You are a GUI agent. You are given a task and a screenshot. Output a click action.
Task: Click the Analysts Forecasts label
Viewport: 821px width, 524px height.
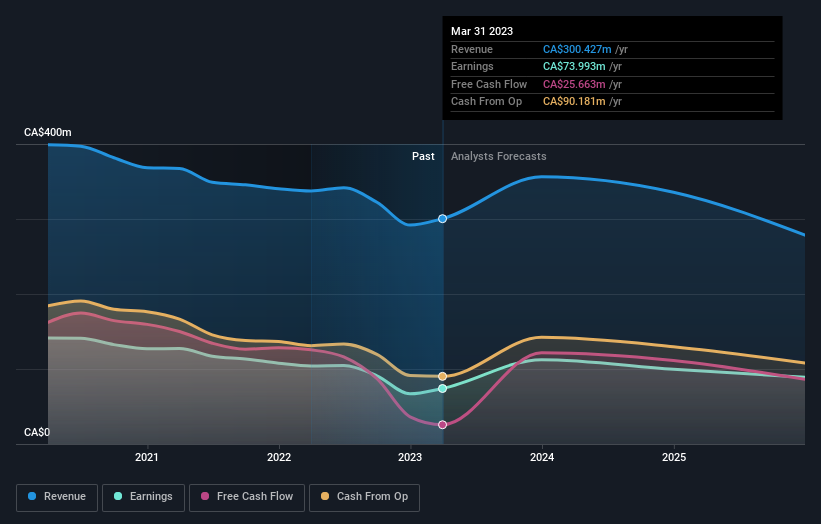[498, 156]
